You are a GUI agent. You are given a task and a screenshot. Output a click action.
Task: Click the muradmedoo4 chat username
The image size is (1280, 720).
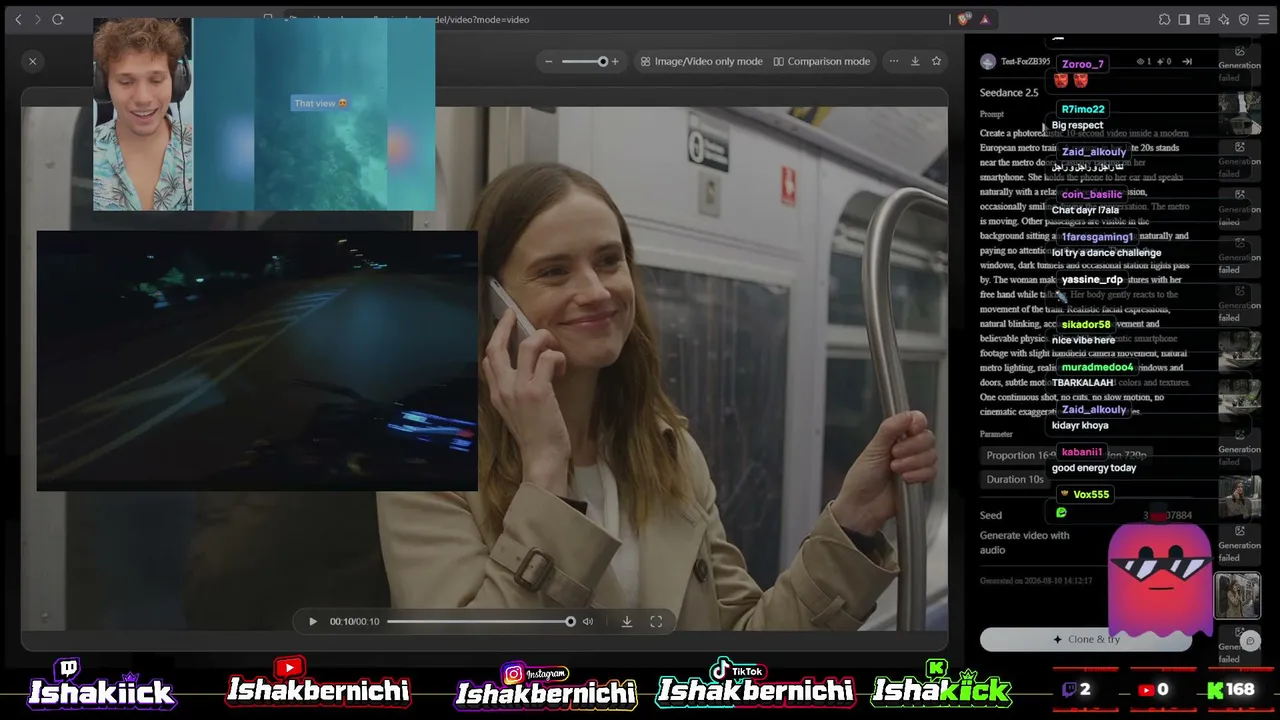tap(1097, 367)
